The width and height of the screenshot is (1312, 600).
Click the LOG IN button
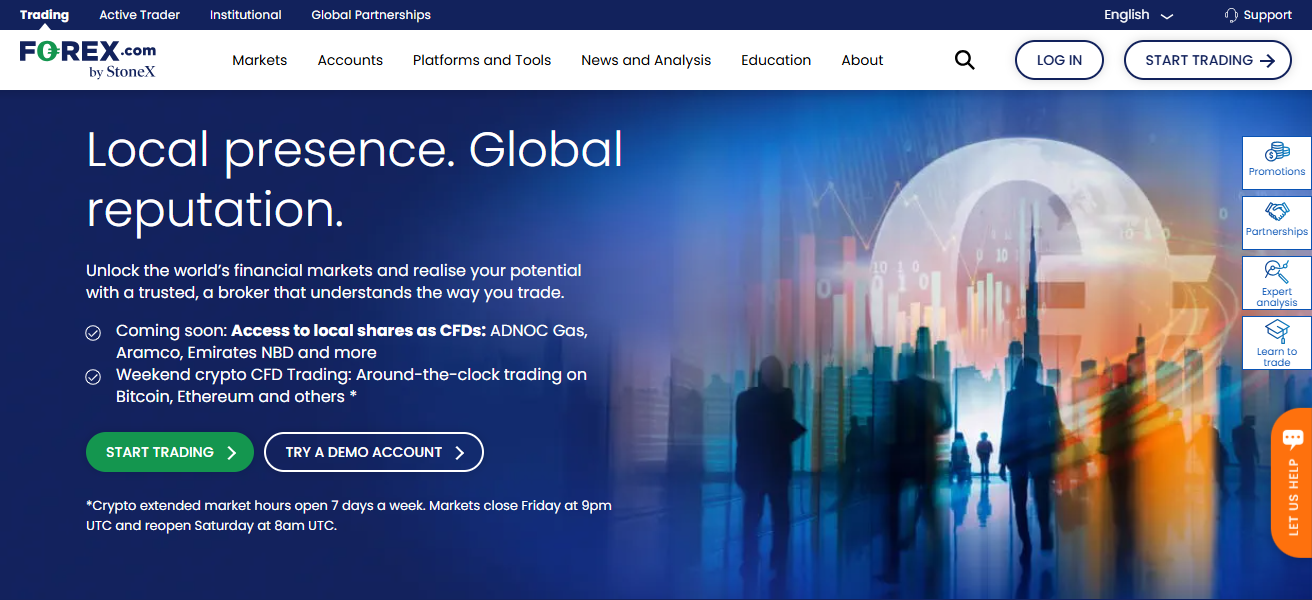pos(1058,60)
